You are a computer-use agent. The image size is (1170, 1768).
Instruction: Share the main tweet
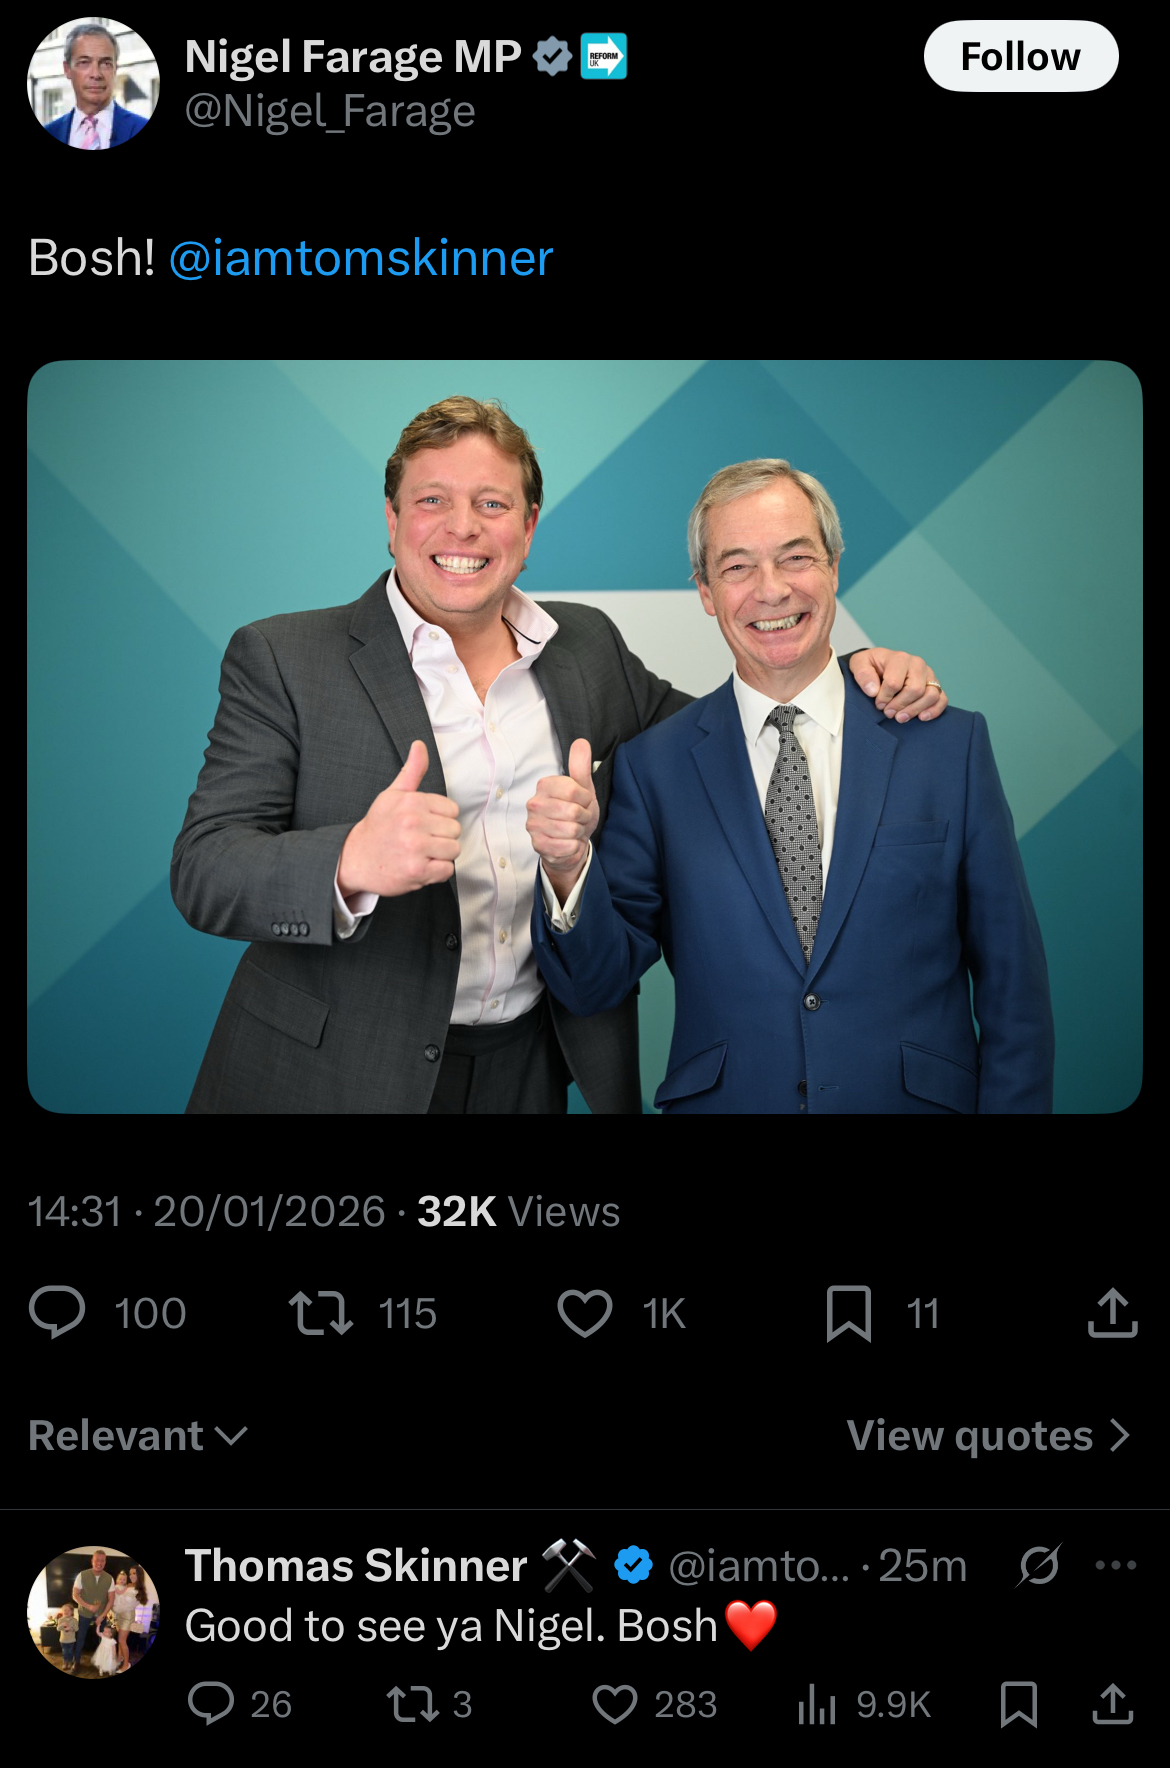[x=1112, y=1312]
